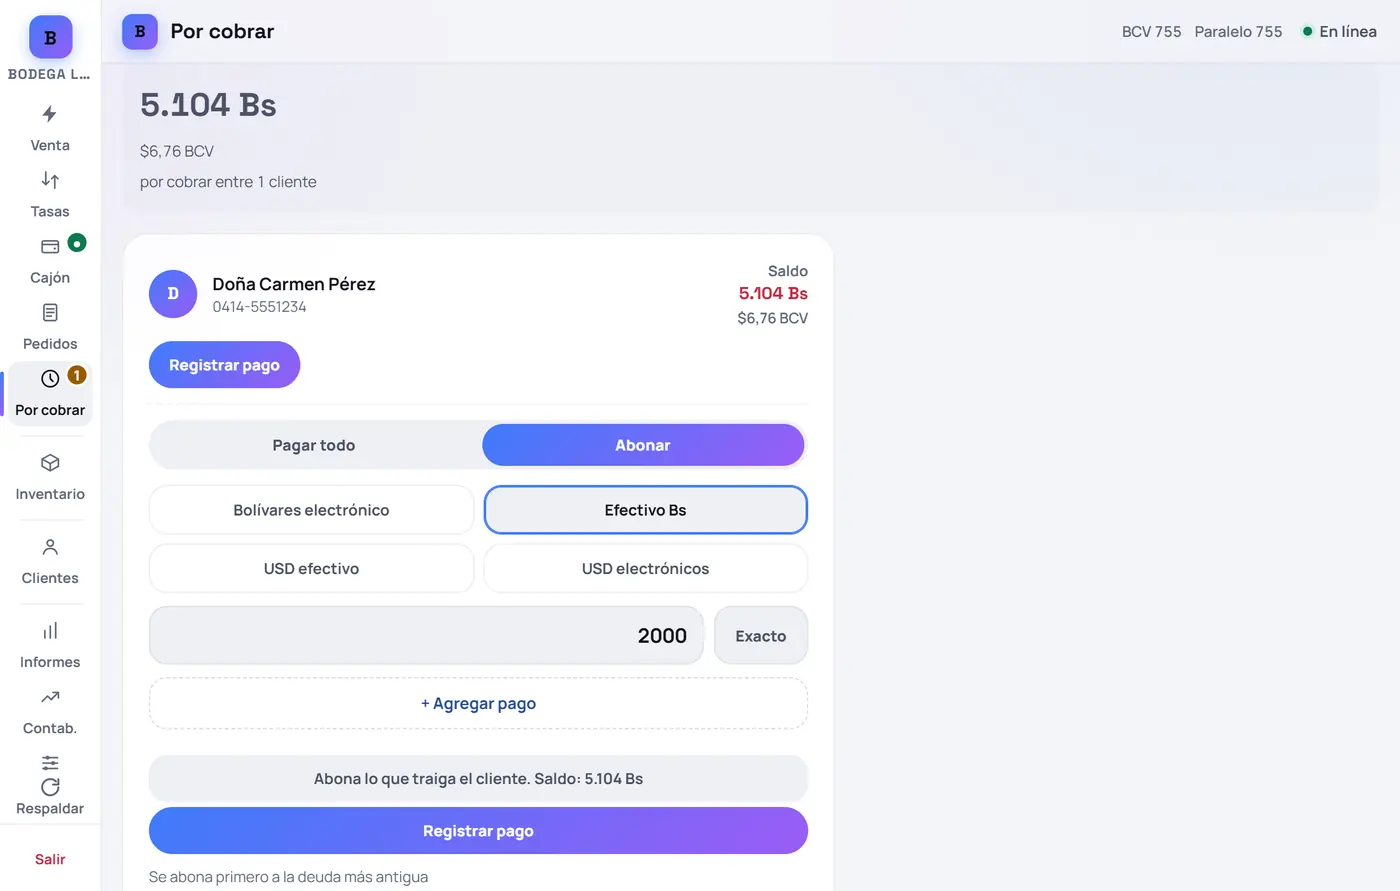Click the $6,76 BCV under Saldo
Viewport: 1400px width, 891px height.
(x=772, y=318)
